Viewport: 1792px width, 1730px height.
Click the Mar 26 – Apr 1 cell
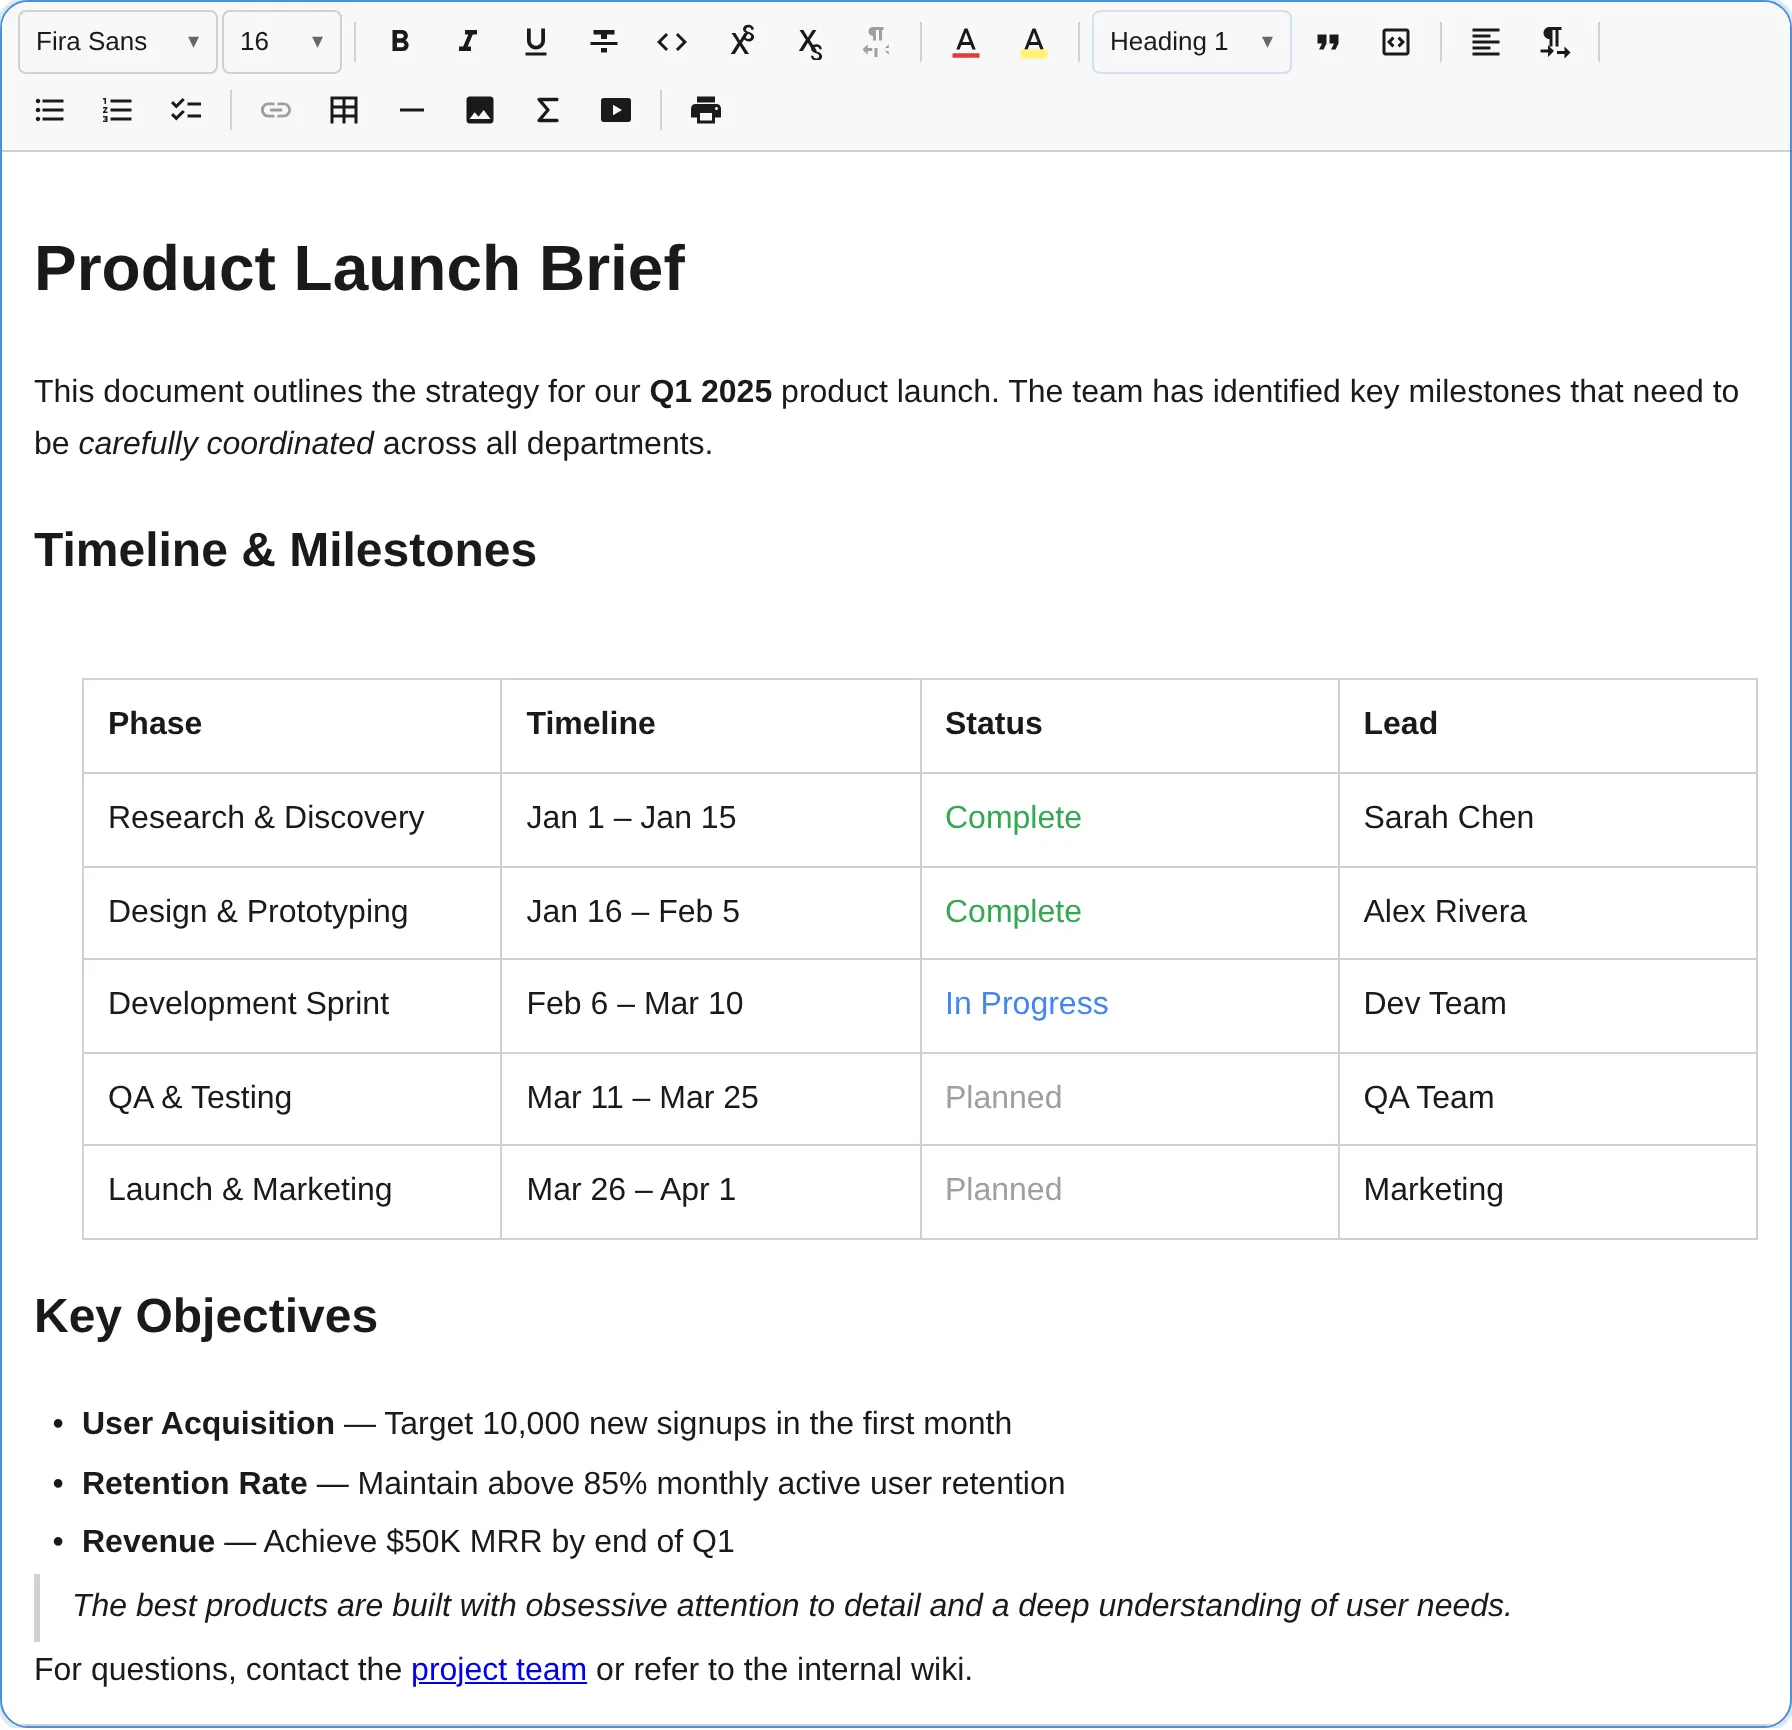click(x=710, y=1190)
